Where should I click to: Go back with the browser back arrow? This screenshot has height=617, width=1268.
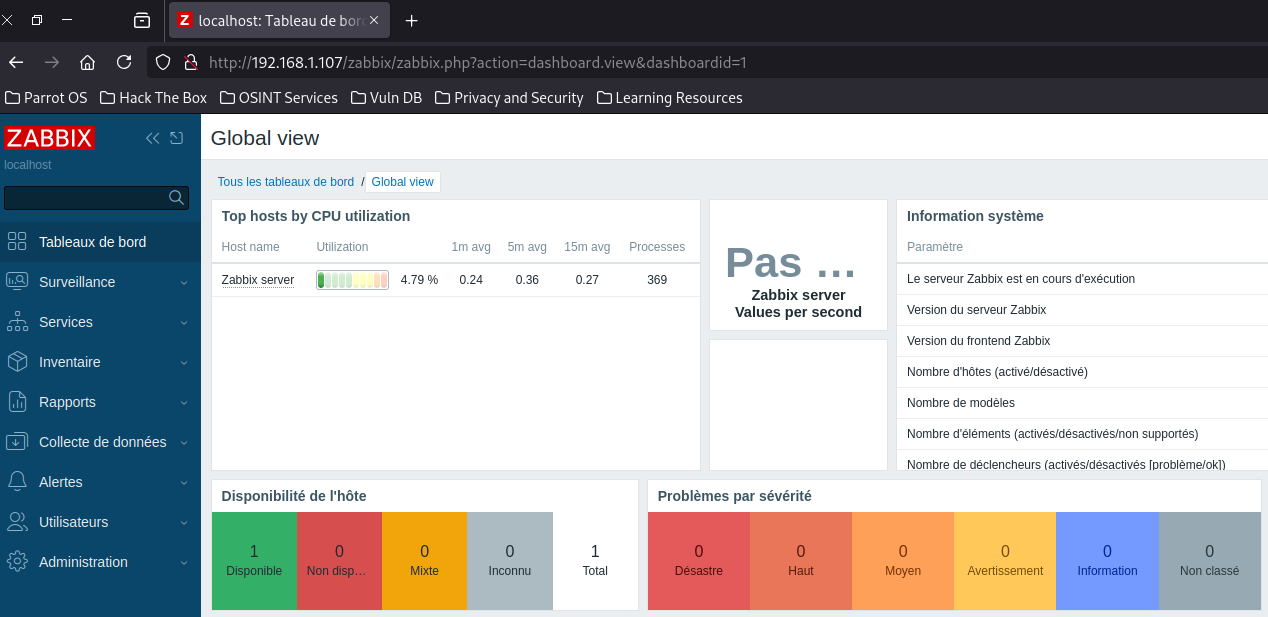pyautogui.click(x=16, y=62)
